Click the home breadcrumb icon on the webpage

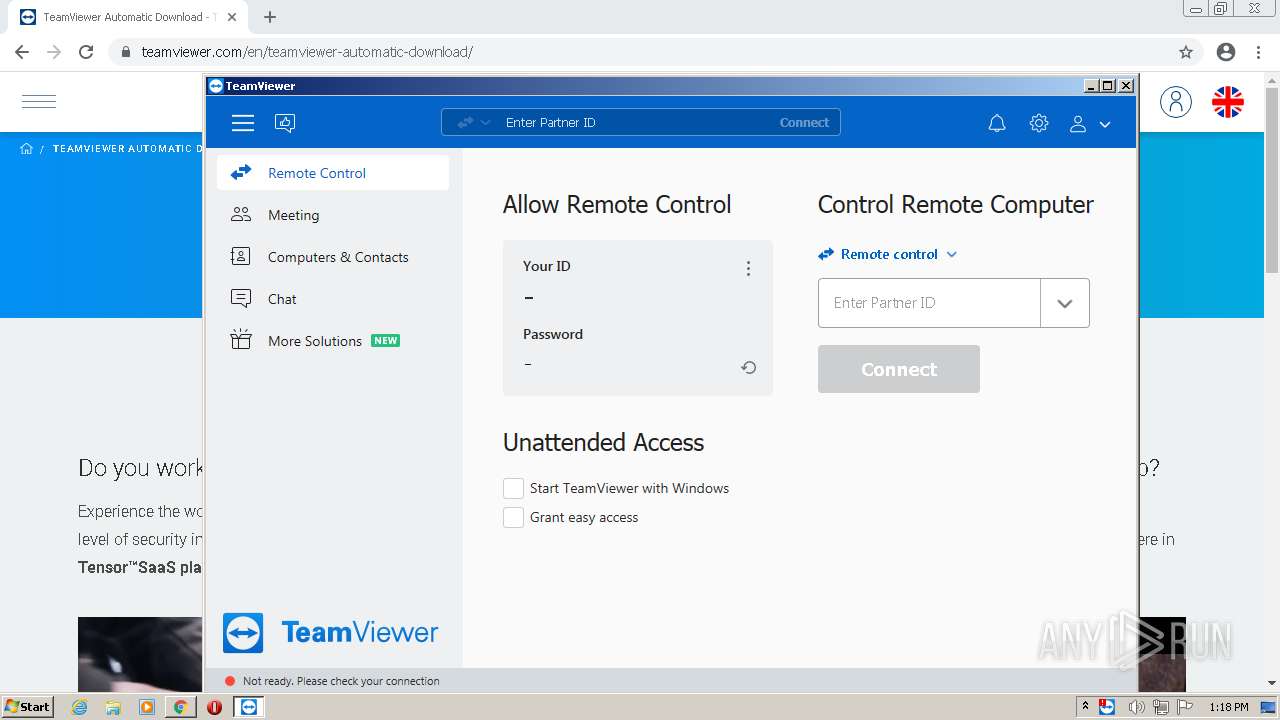tap(26, 148)
